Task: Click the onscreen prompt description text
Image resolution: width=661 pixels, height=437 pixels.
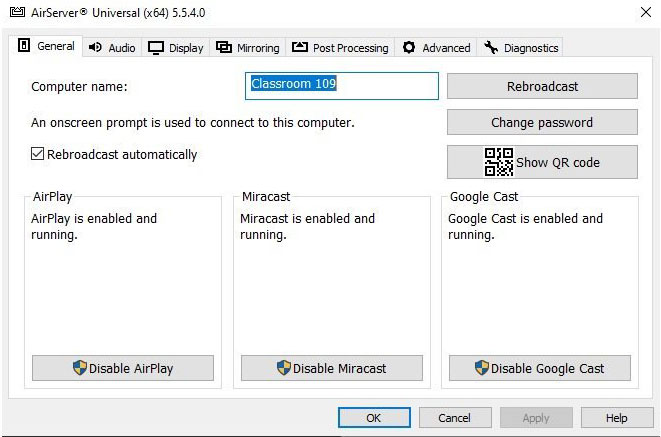Action: [193, 123]
